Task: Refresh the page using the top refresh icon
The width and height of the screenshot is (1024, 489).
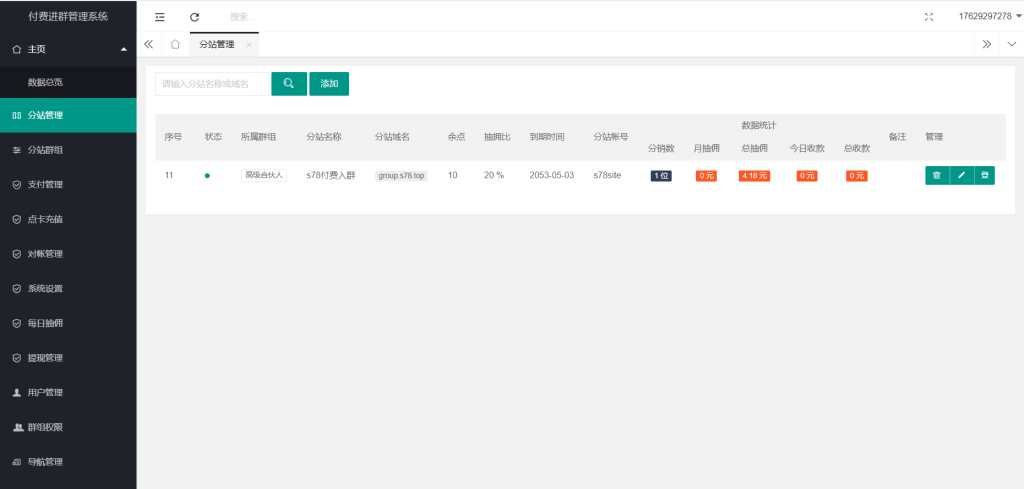Action: click(194, 17)
